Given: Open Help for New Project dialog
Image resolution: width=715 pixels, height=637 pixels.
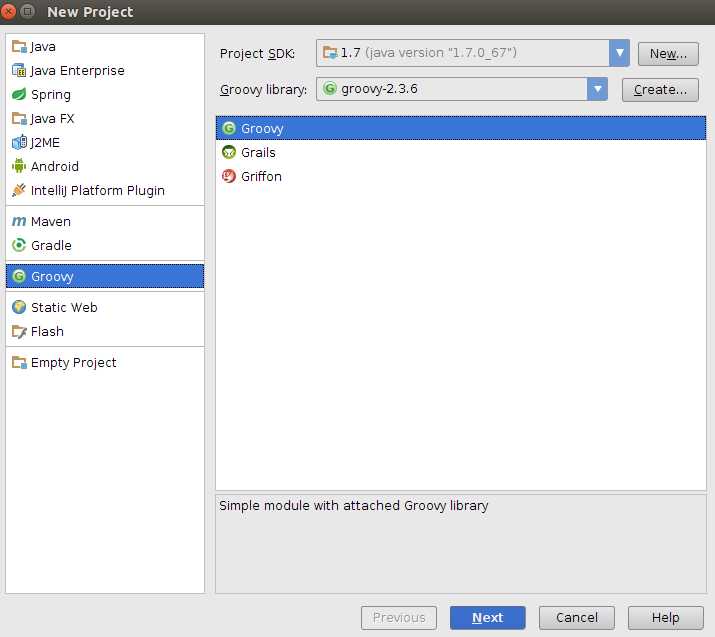Looking at the screenshot, I should coord(665,617).
